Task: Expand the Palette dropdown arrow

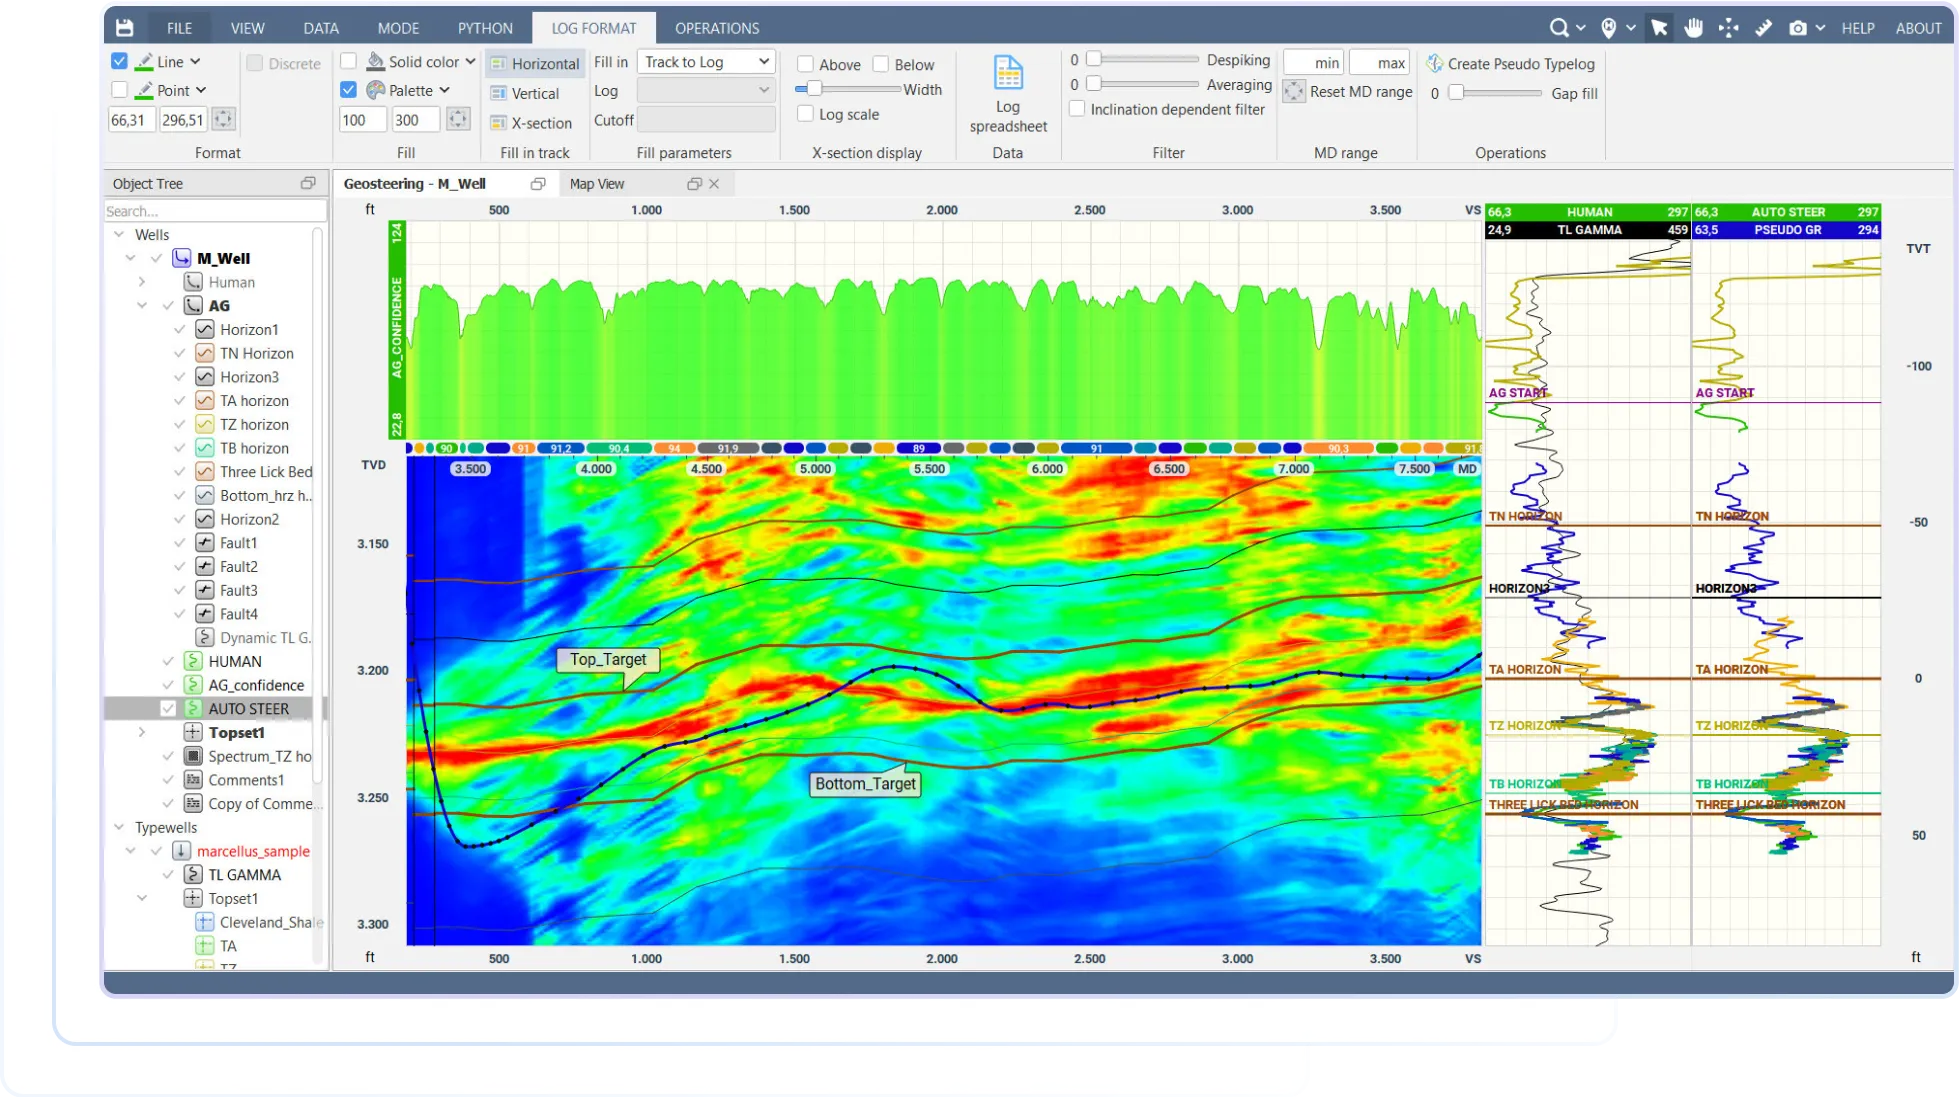Action: pos(445,90)
